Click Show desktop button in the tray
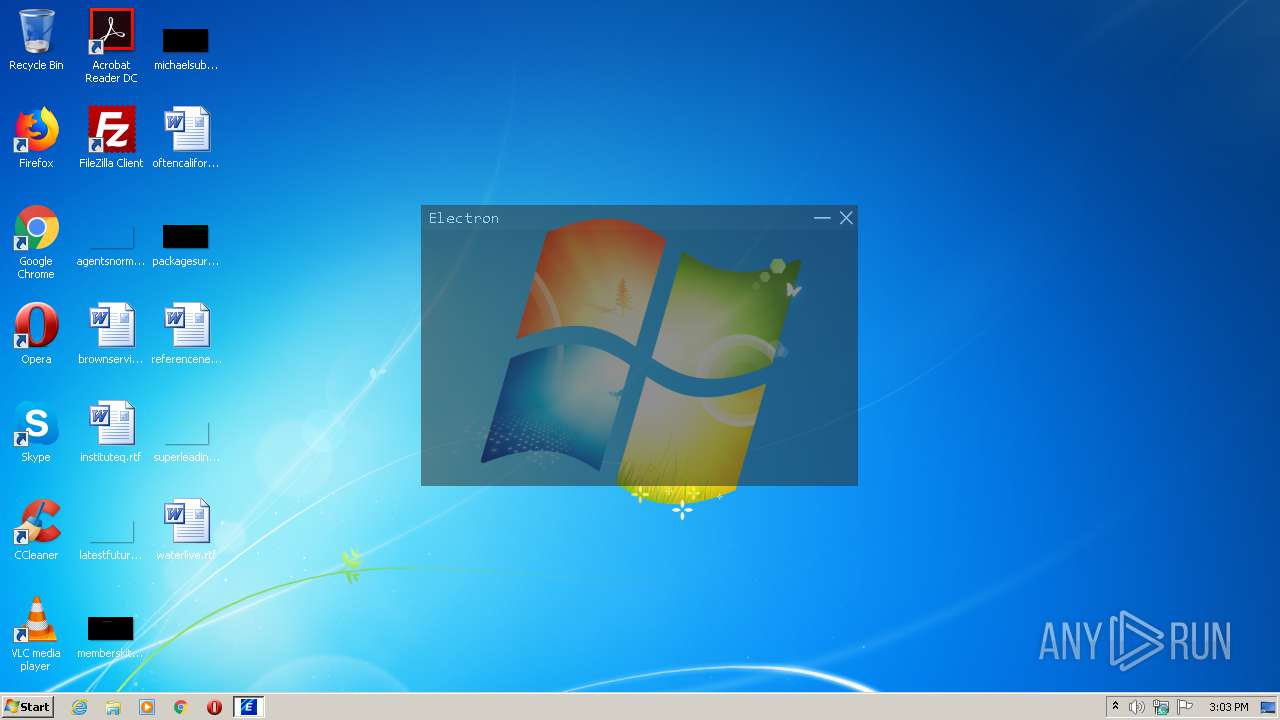The height and width of the screenshot is (720, 1280). pos(1269,707)
